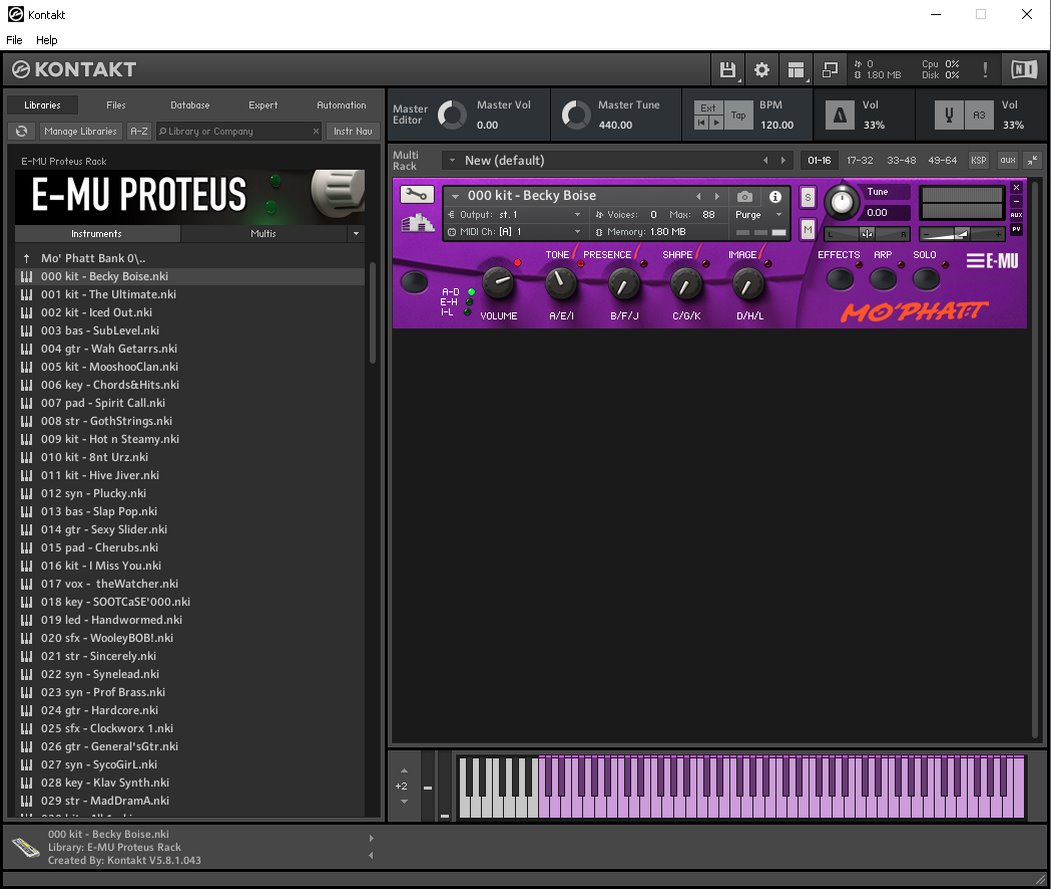Click the library refresh icon
The height and width of the screenshot is (889, 1051).
click(x=21, y=131)
